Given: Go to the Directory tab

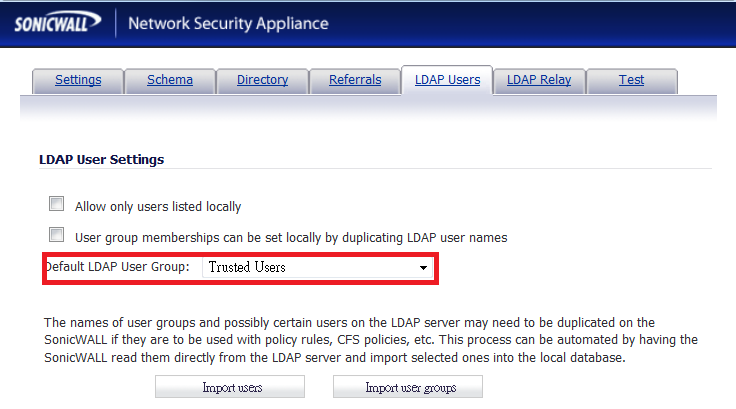Looking at the screenshot, I should click(262, 80).
